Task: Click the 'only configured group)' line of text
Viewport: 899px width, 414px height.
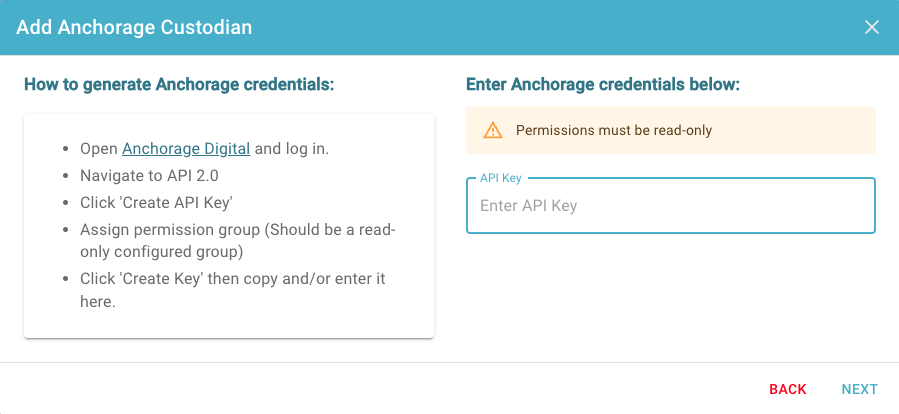Action: coord(162,252)
